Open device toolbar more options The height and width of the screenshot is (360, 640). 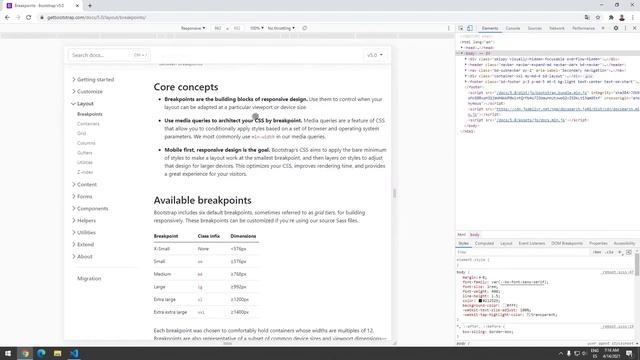pos(449,28)
